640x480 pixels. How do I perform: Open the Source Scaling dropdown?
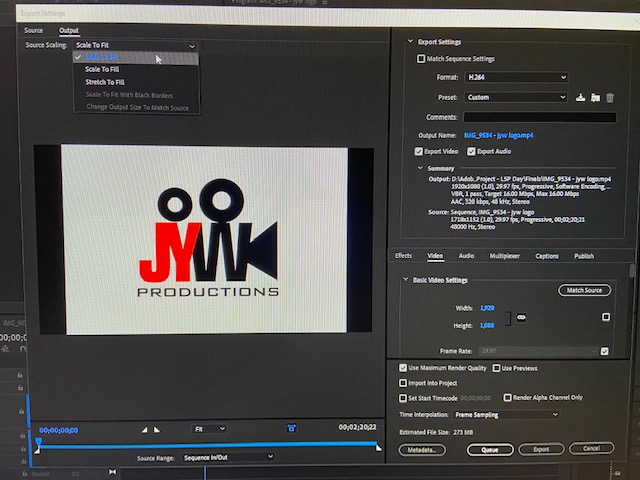[x=136, y=45]
